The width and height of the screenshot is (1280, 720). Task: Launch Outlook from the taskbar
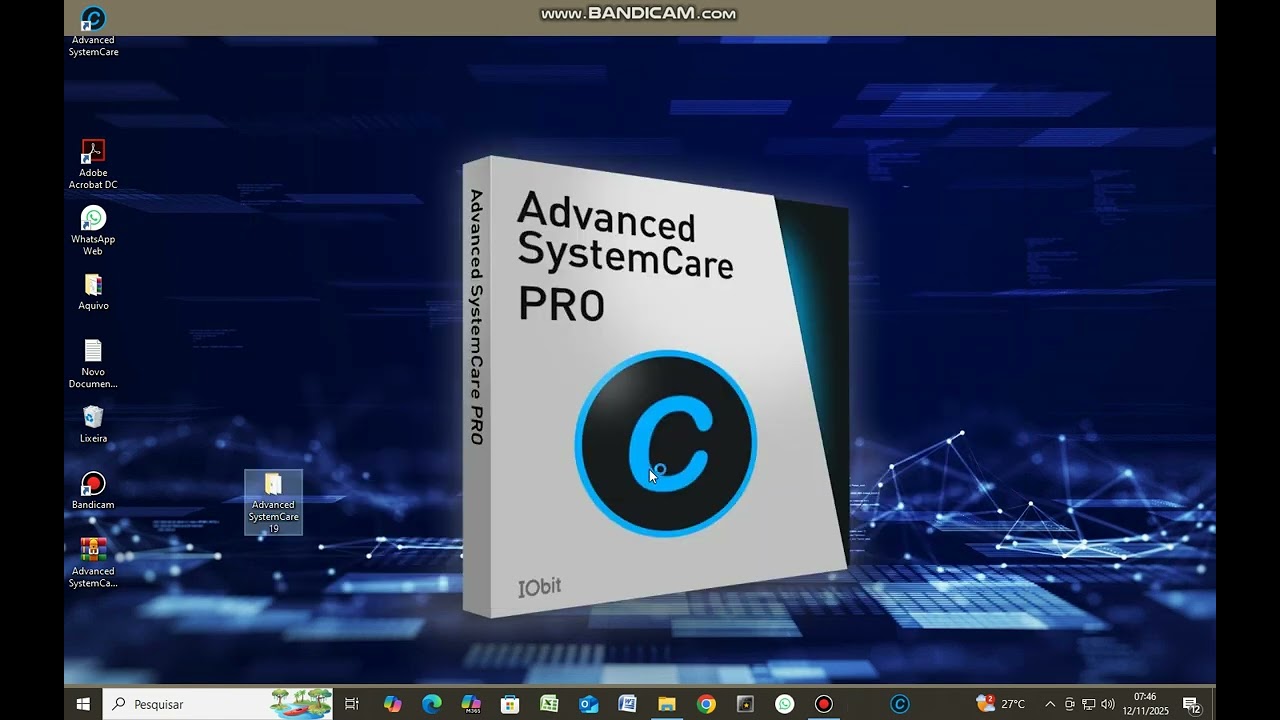click(589, 704)
